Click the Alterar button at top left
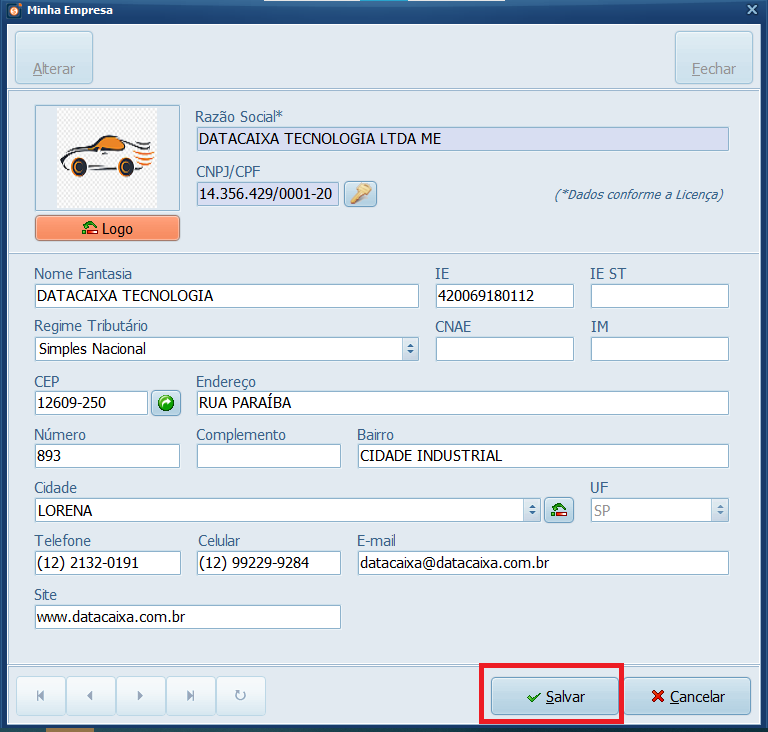 (54, 58)
